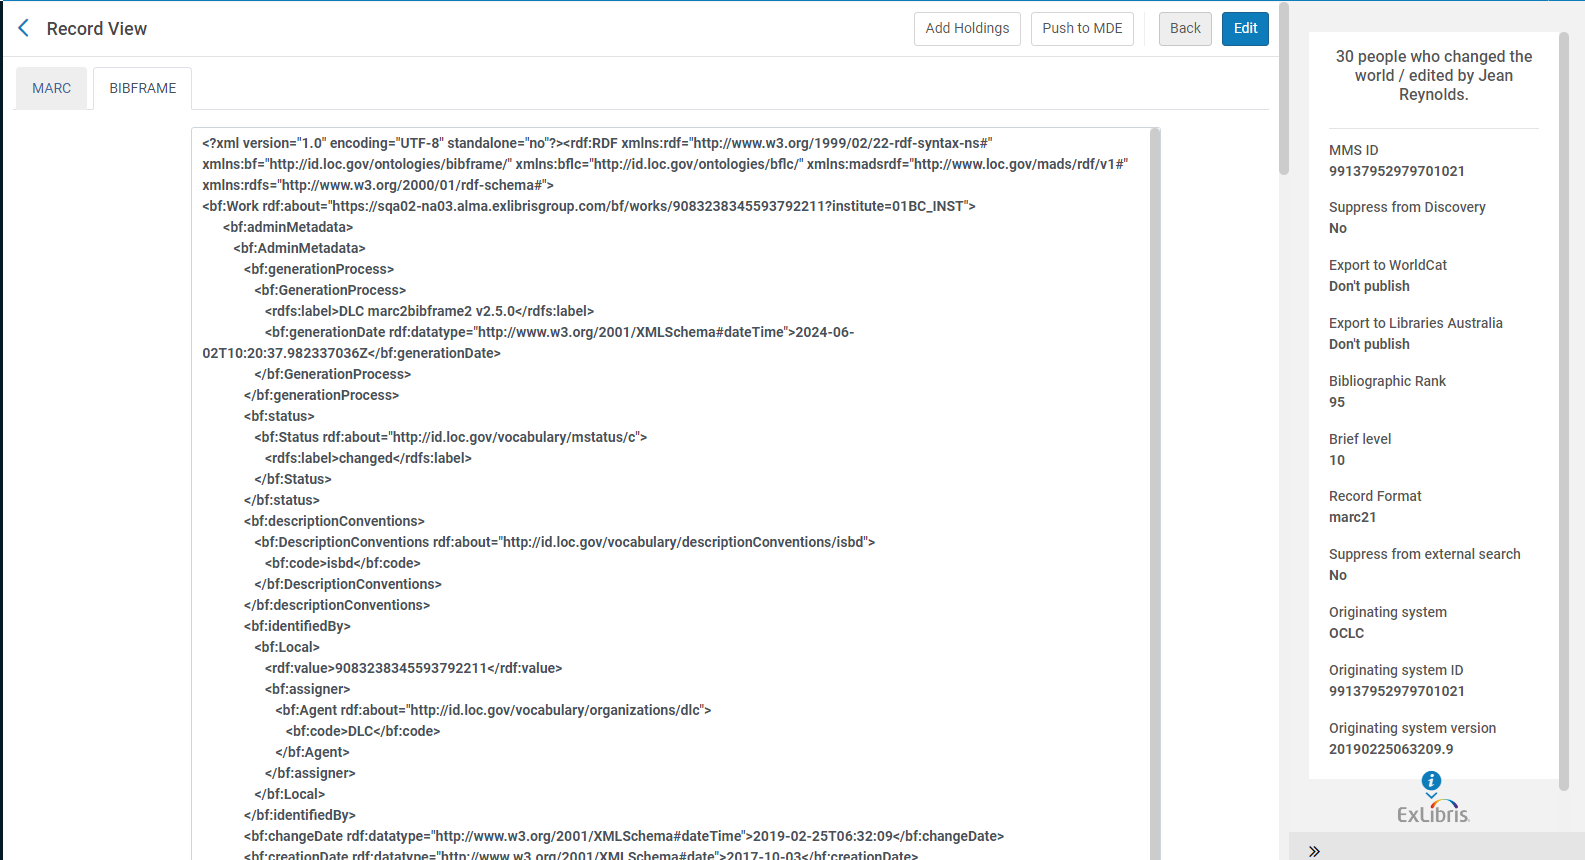Click the MMS ID value 99137952979701021

point(1396,171)
